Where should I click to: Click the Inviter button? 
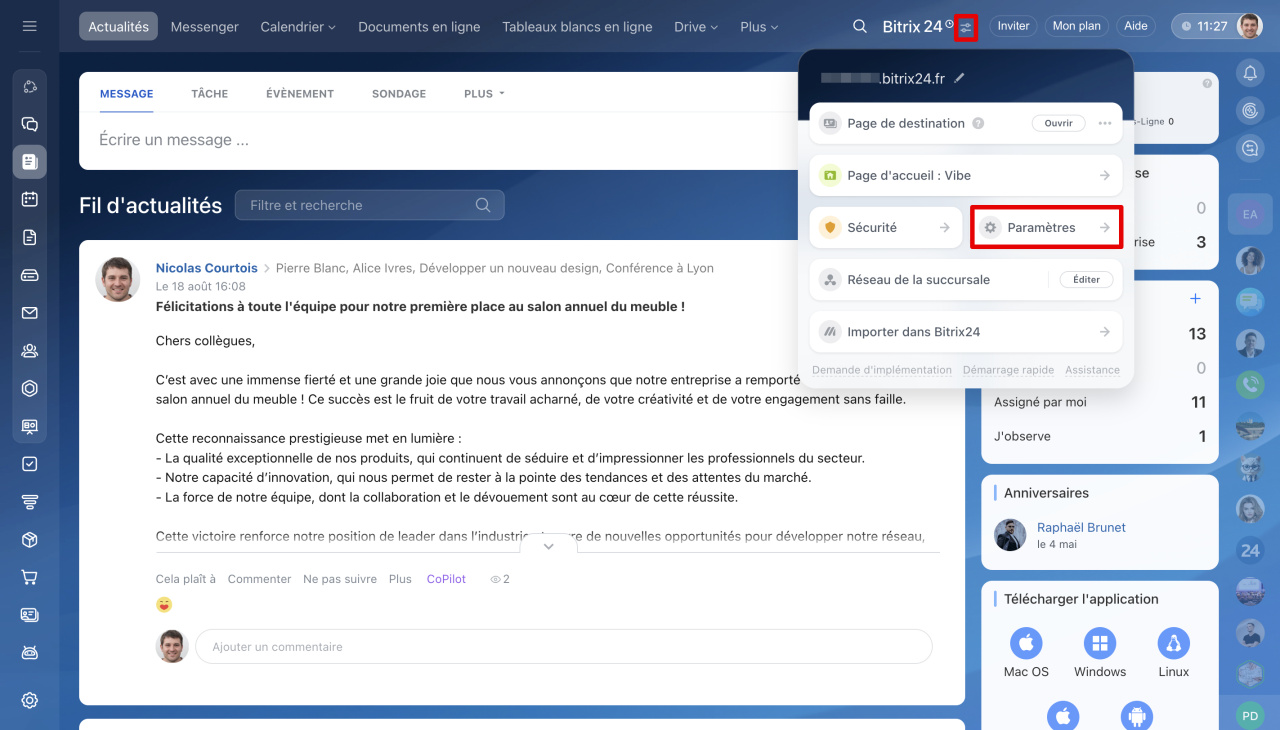1013,26
